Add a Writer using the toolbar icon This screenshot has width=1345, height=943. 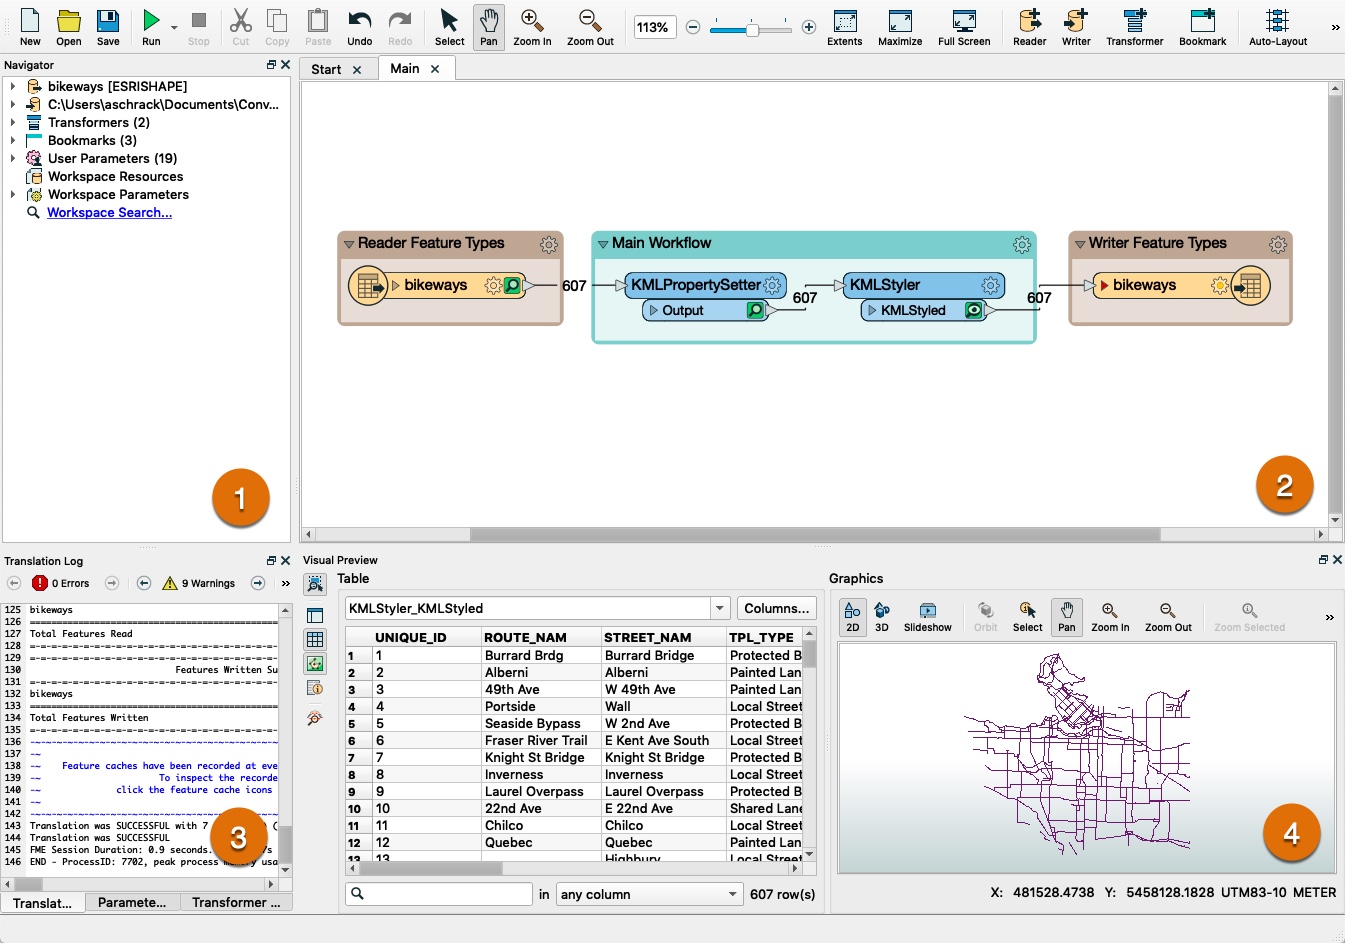pos(1076,27)
